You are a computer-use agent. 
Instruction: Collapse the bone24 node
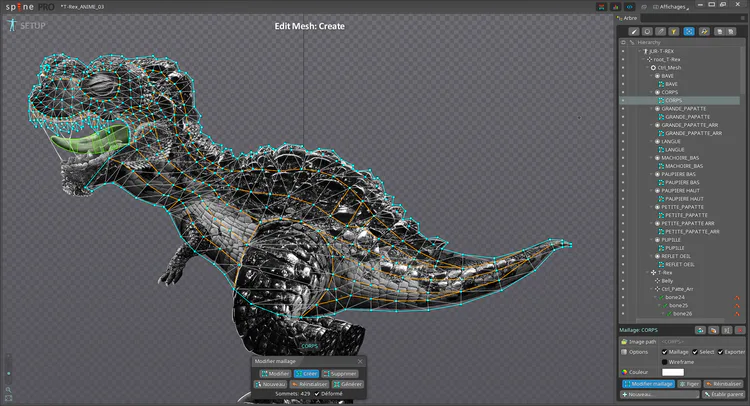(656, 297)
